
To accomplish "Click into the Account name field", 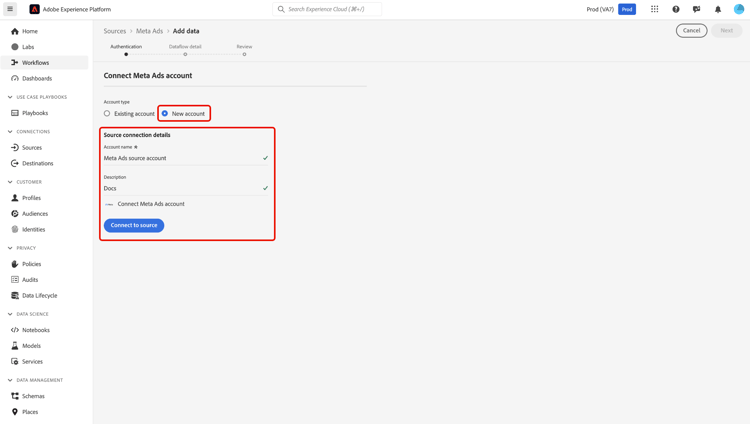I will [x=187, y=158].
